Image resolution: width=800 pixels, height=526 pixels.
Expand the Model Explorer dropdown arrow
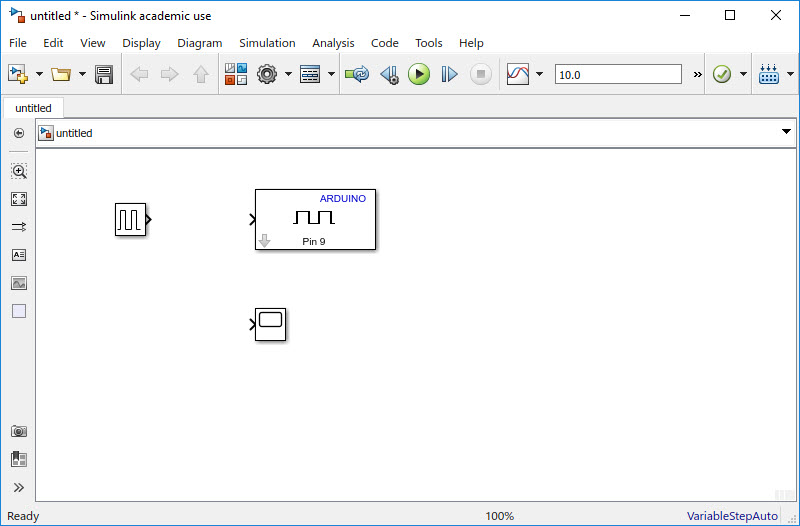click(331, 74)
